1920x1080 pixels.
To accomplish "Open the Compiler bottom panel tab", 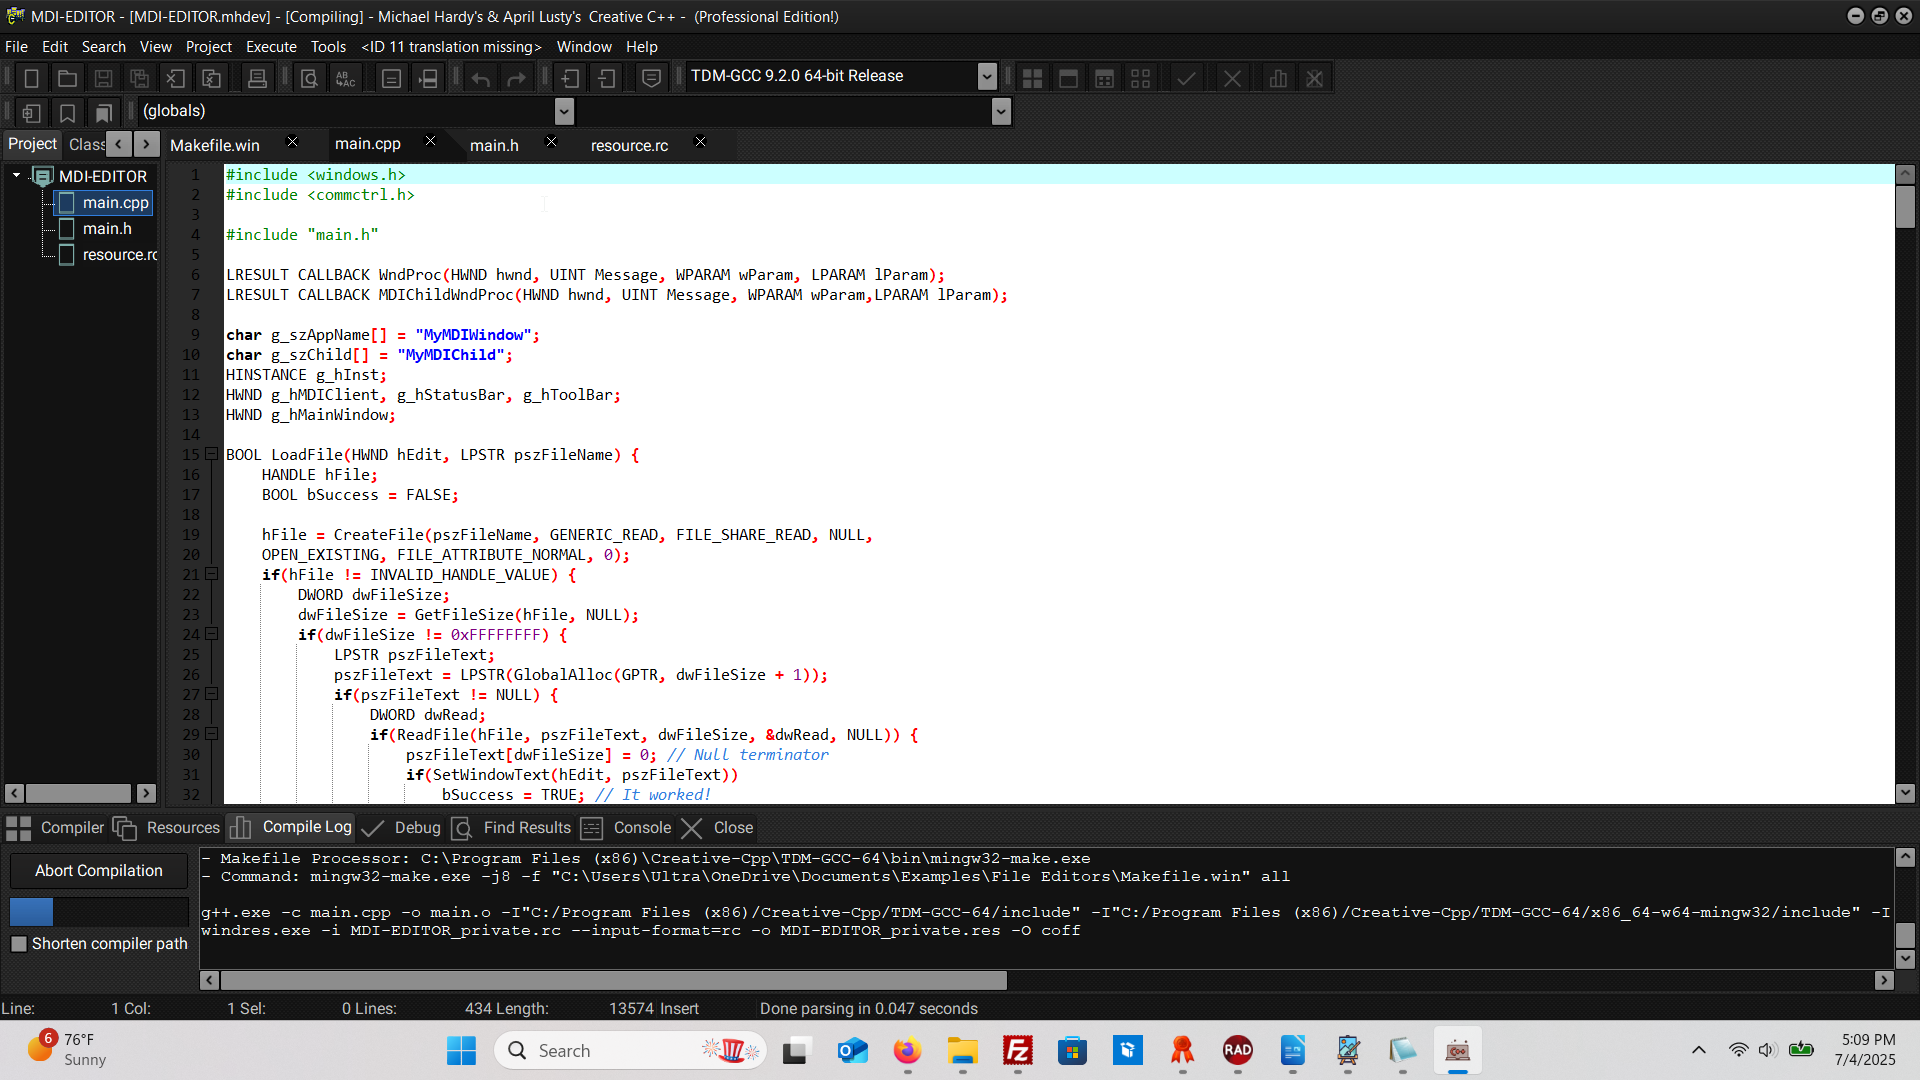I will coord(55,828).
